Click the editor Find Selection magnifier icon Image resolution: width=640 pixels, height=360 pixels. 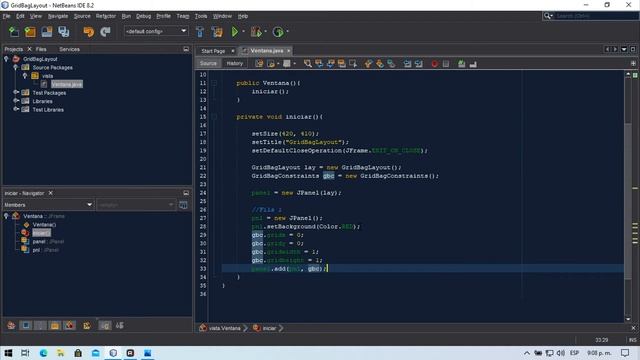coord(307,63)
